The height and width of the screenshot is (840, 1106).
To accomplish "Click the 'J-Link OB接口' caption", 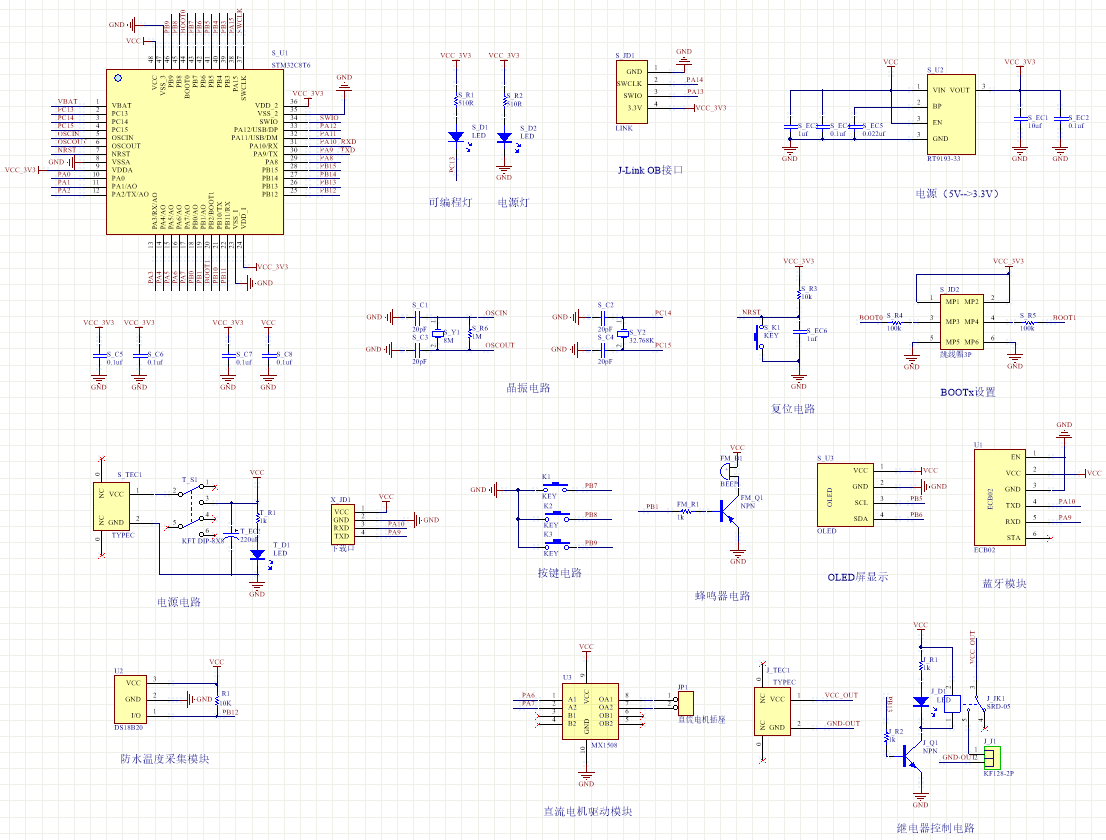I will pyautogui.click(x=650, y=170).
